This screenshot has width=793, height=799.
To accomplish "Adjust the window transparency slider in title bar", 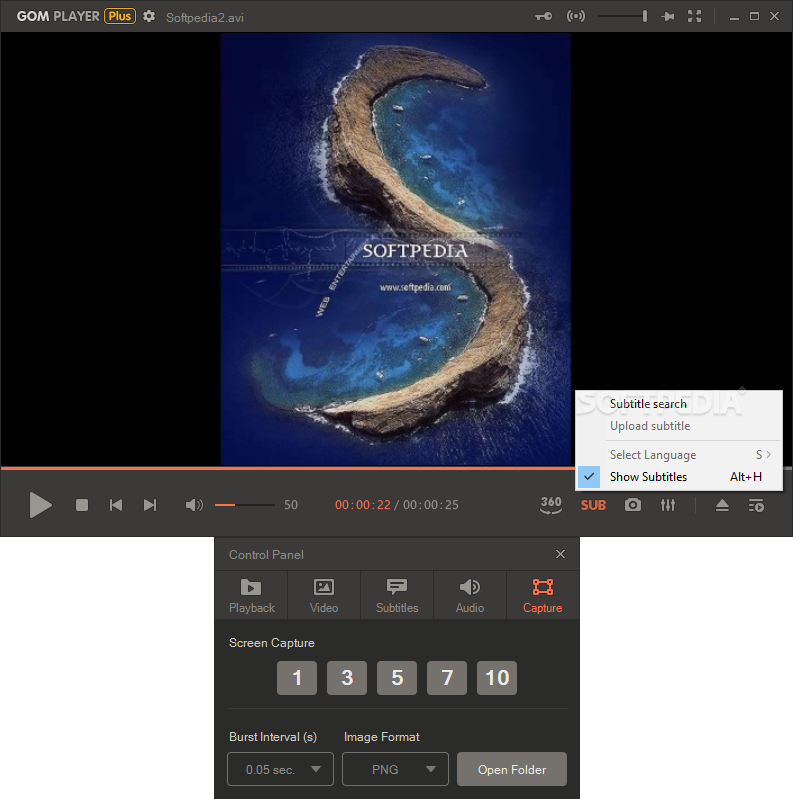I will click(x=622, y=16).
